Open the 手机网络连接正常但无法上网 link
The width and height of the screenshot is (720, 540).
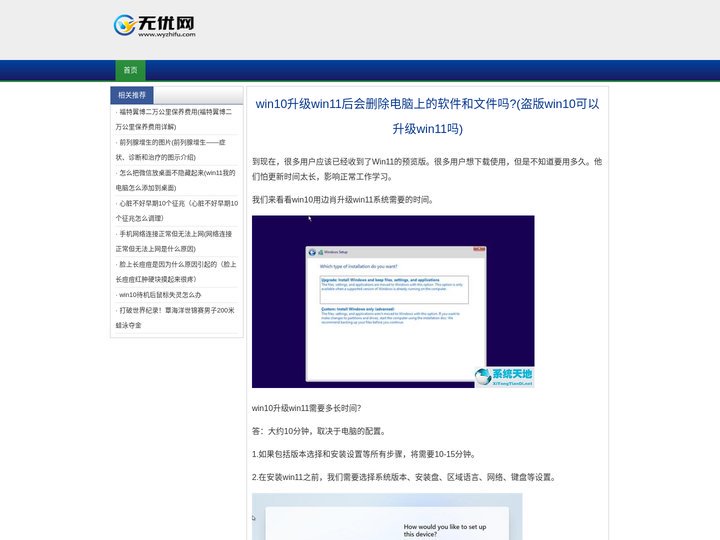tap(174, 241)
